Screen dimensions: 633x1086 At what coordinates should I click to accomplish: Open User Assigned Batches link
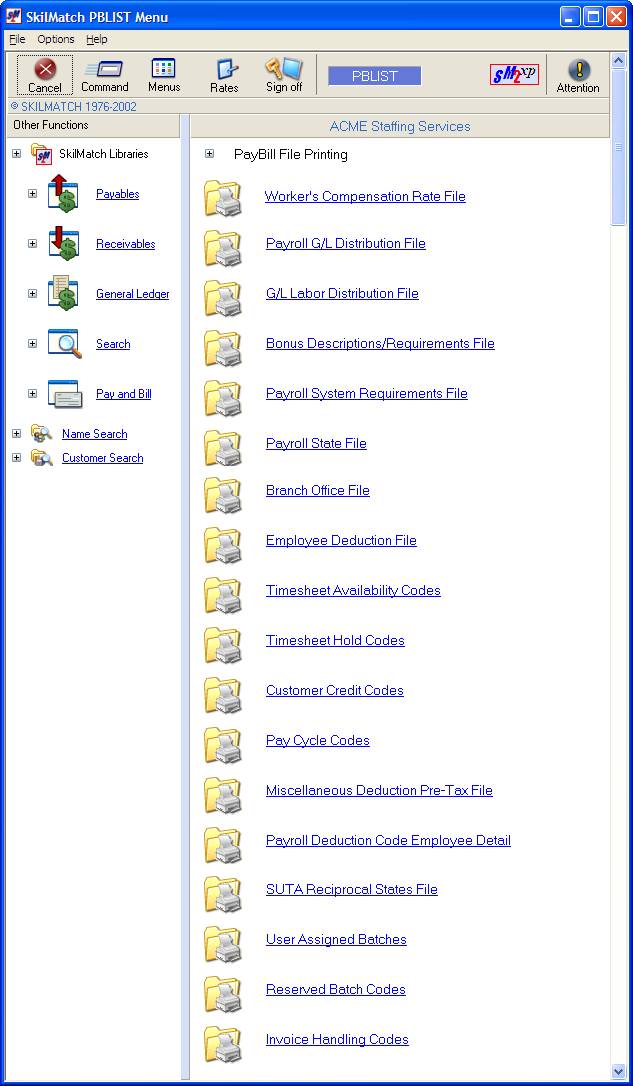point(336,939)
